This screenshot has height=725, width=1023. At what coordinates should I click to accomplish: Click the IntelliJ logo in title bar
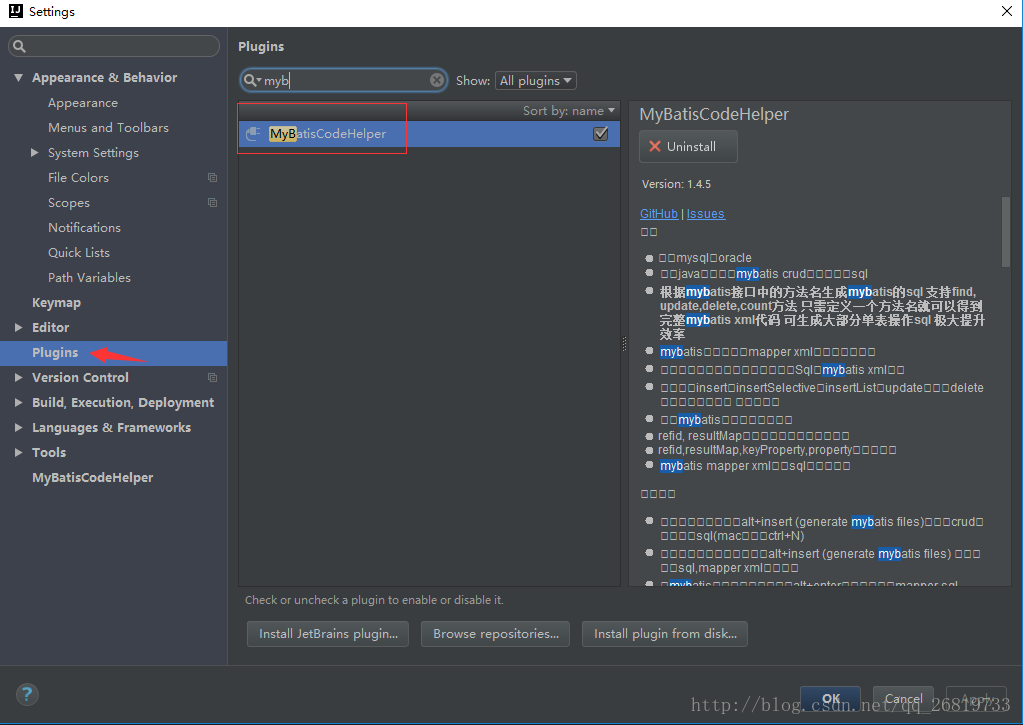click(16, 11)
